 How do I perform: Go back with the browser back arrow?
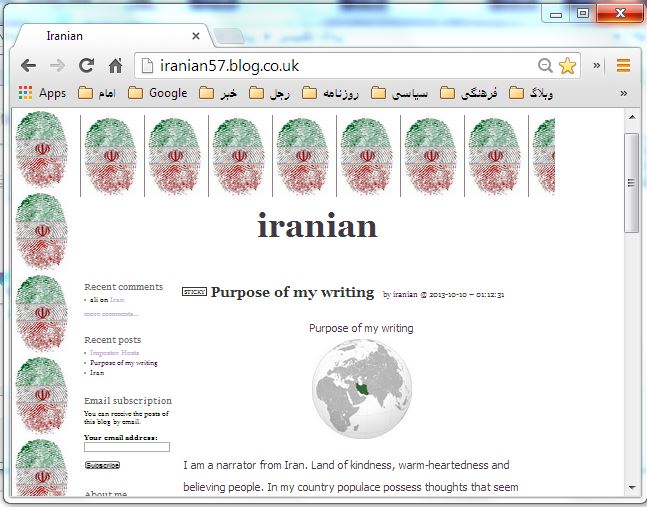pyautogui.click(x=28, y=65)
